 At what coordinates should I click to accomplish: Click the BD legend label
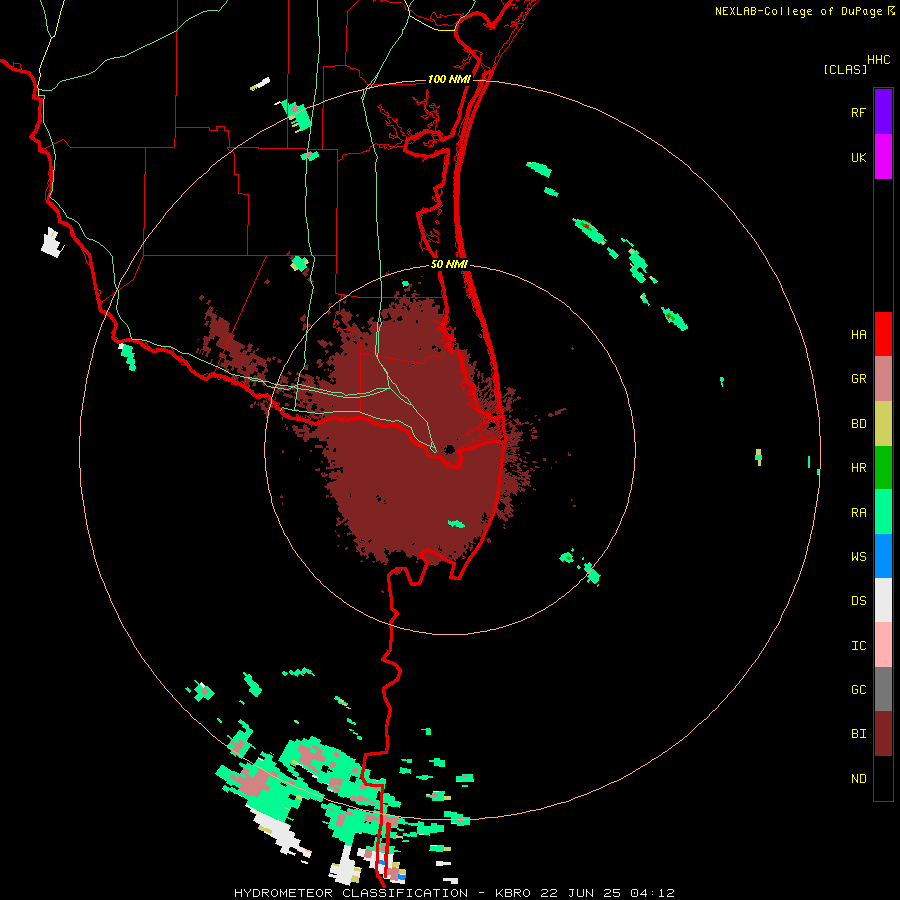click(x=859, y=424)
